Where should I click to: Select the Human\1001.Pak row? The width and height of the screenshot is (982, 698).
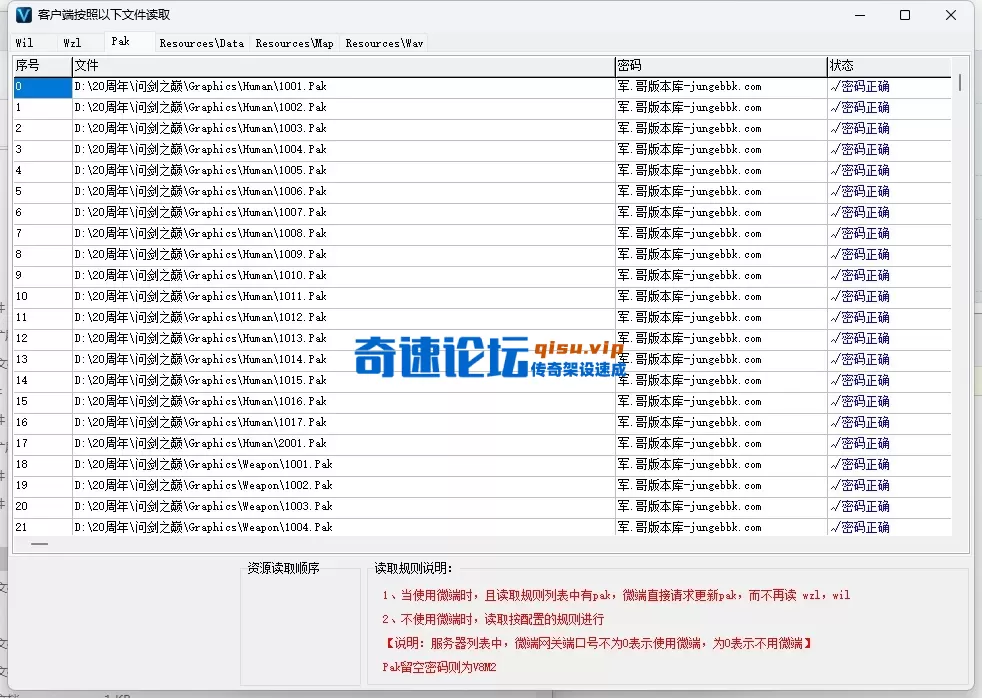(x=300, y=86)
